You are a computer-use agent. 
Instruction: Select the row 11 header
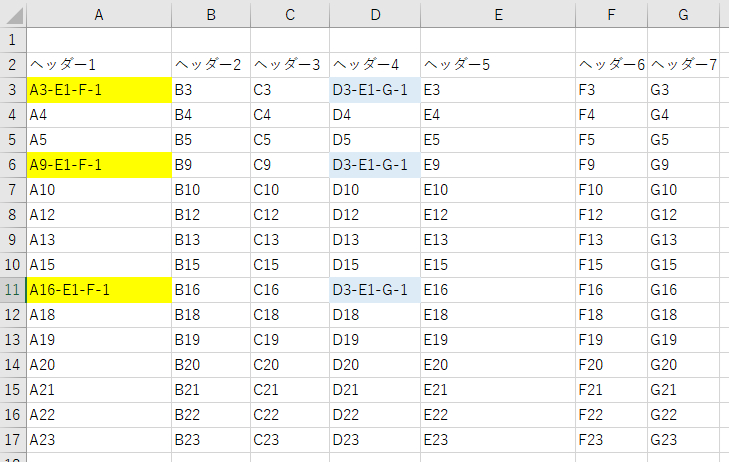[x=13, y=290]
